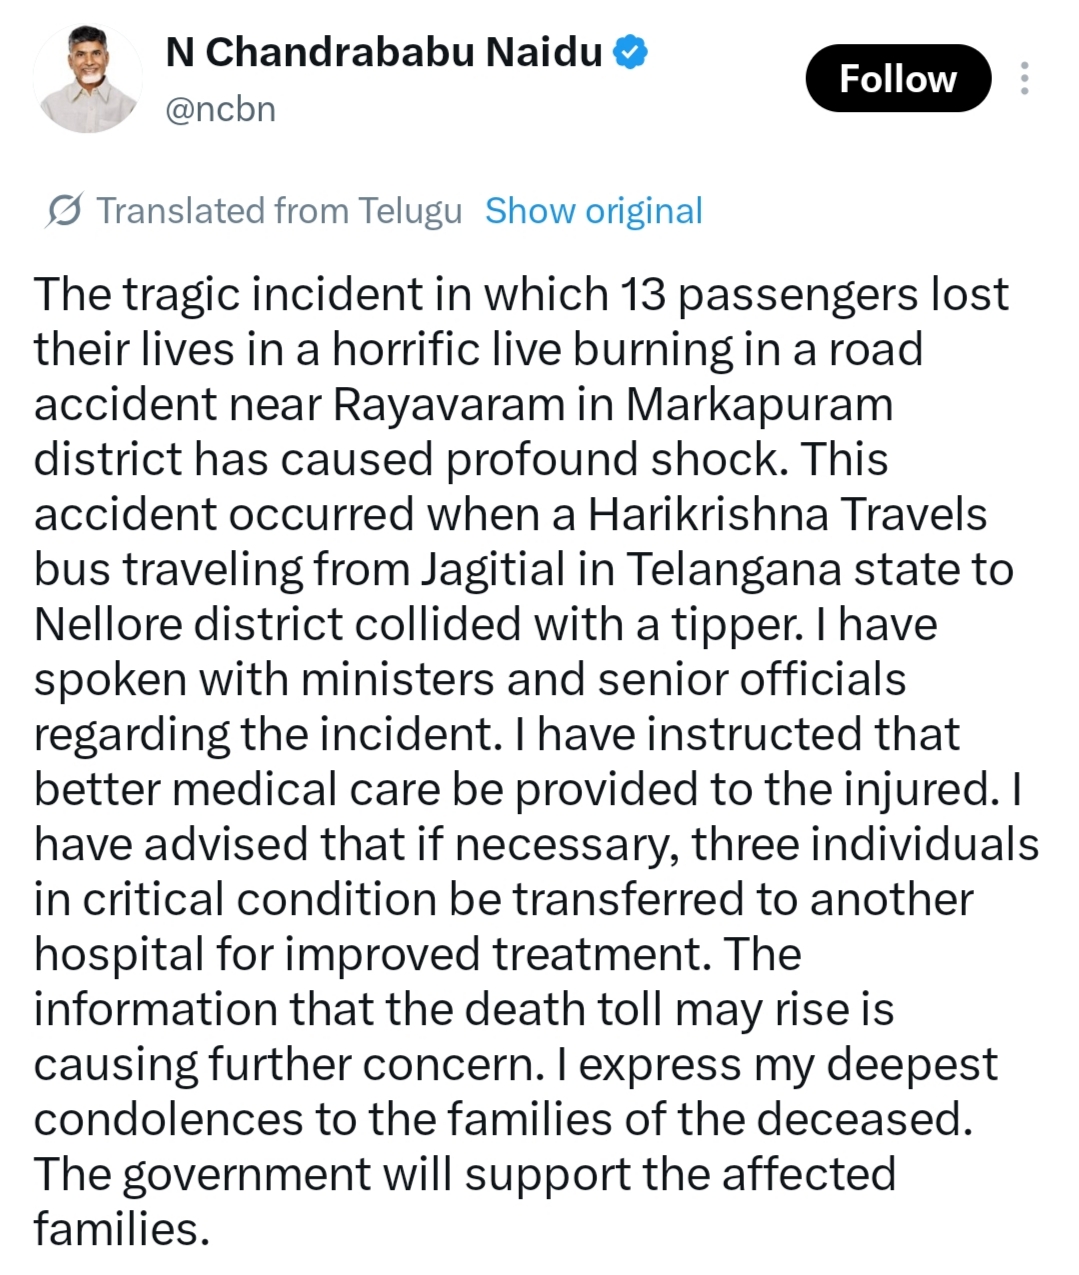Click "Markapuram" in the post text
This screenshot has height=1275, width=1079.
[760, 405]
